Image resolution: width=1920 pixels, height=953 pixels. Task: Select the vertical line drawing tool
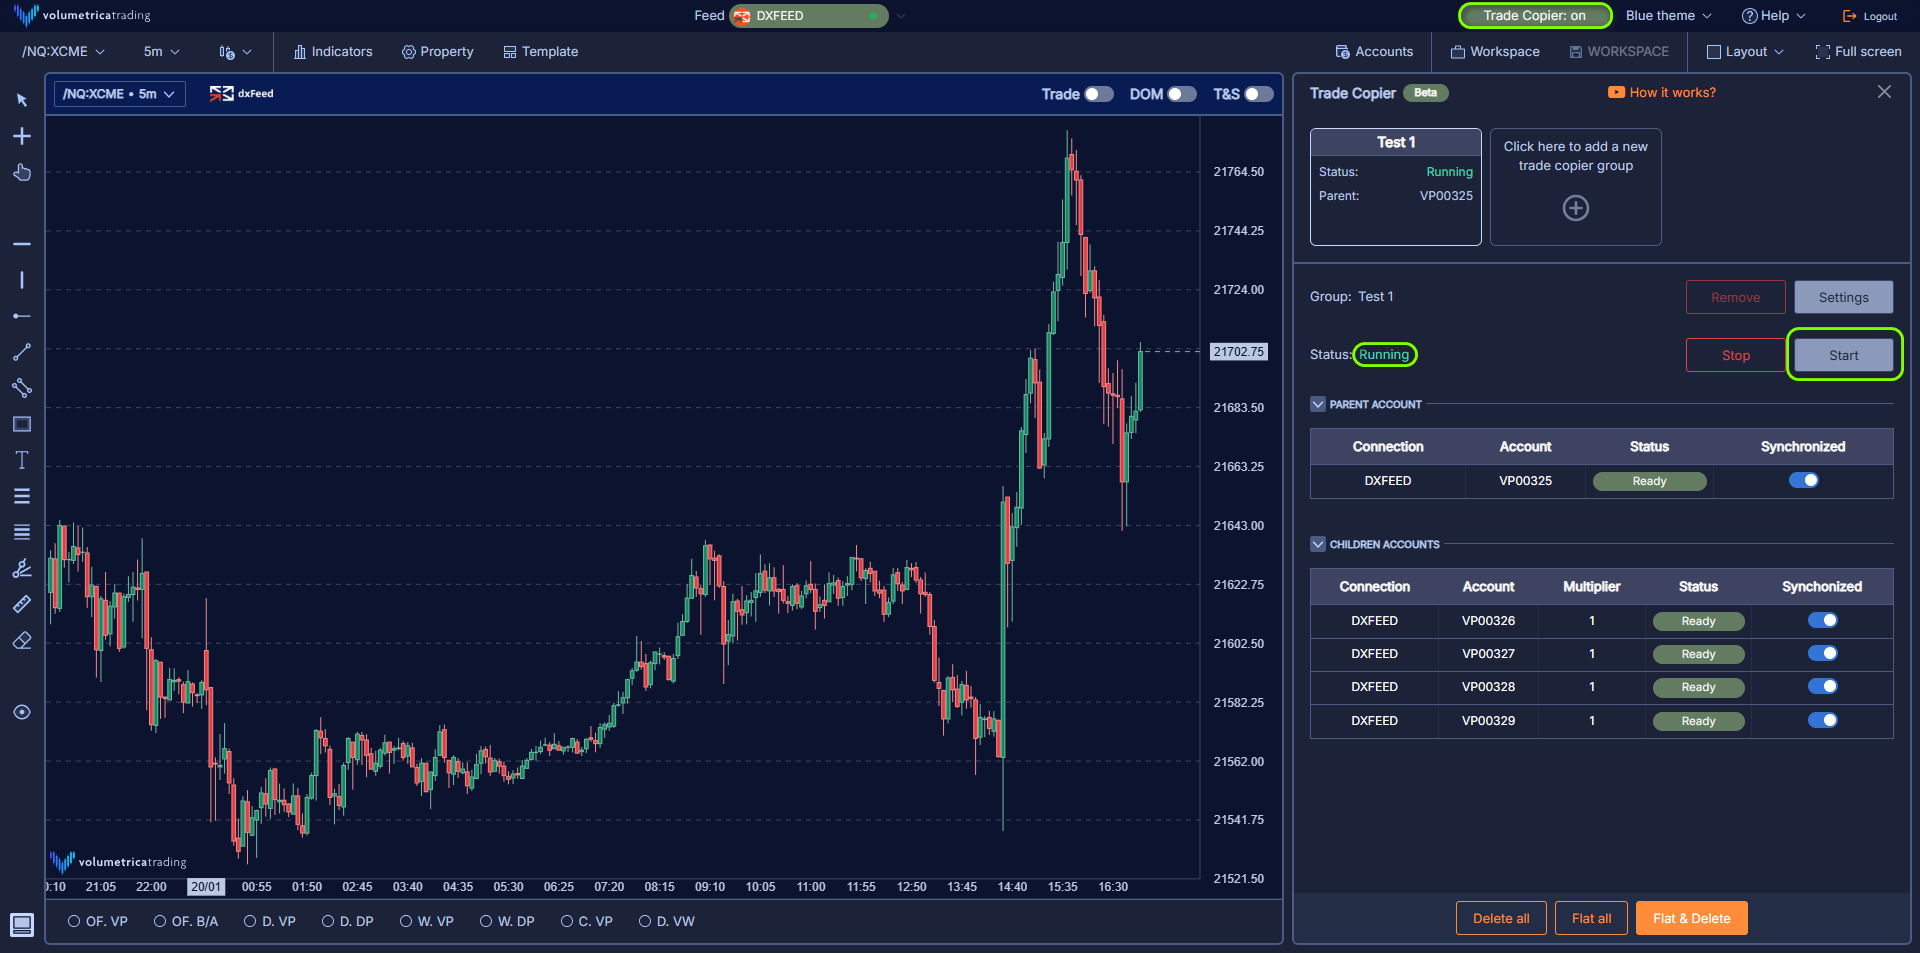point(22,280)
